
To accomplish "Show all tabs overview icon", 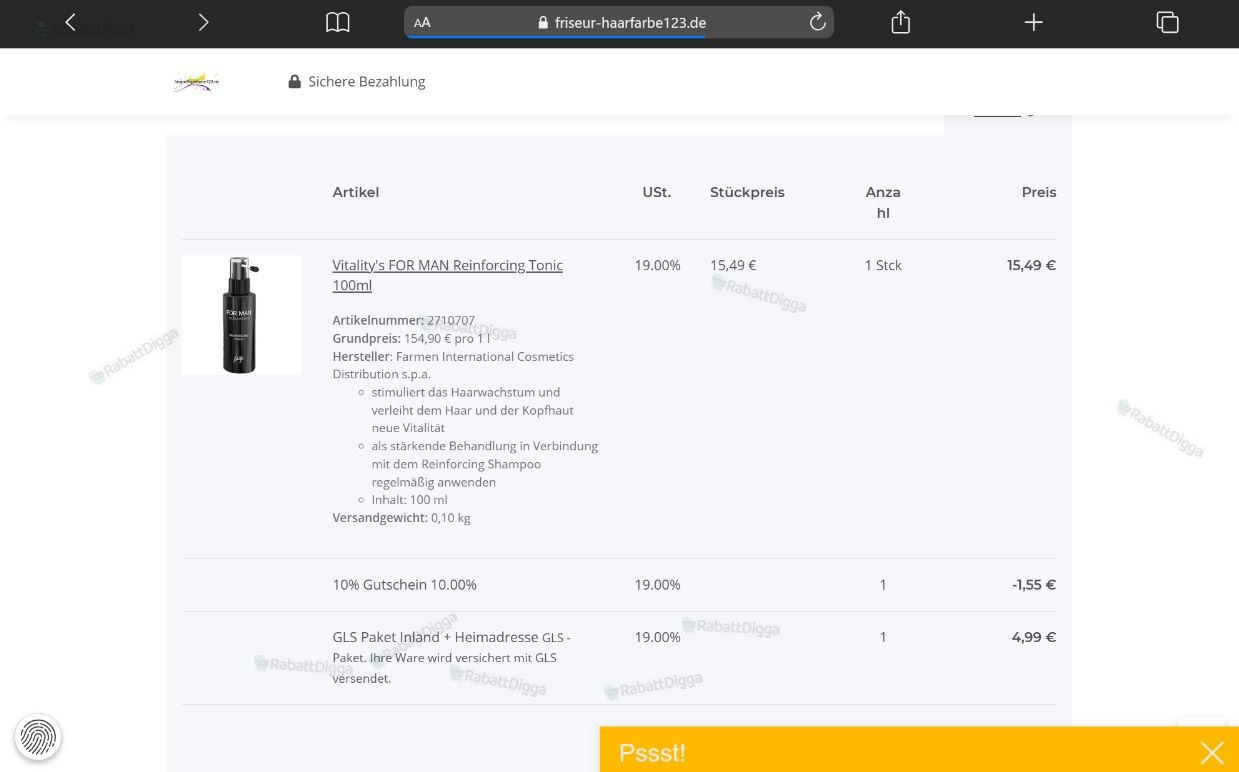I will [x=1167, y=22].
